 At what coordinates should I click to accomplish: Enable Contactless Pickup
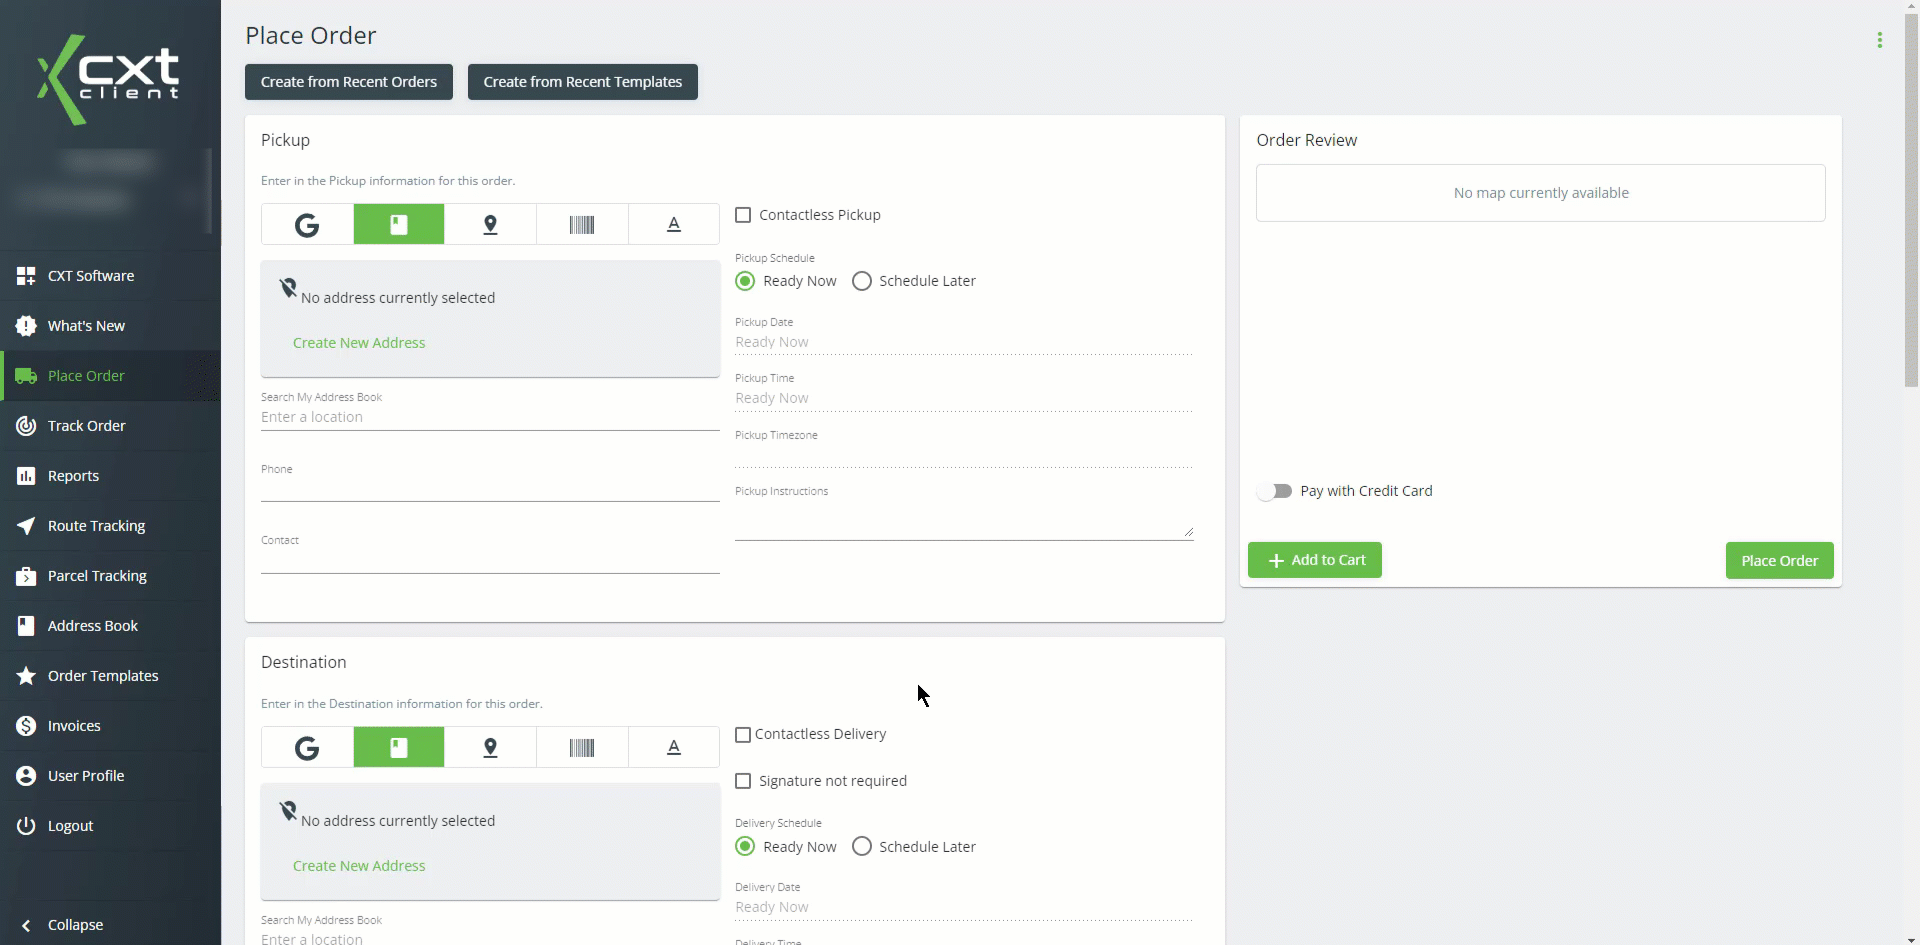[x=742, y=215]
